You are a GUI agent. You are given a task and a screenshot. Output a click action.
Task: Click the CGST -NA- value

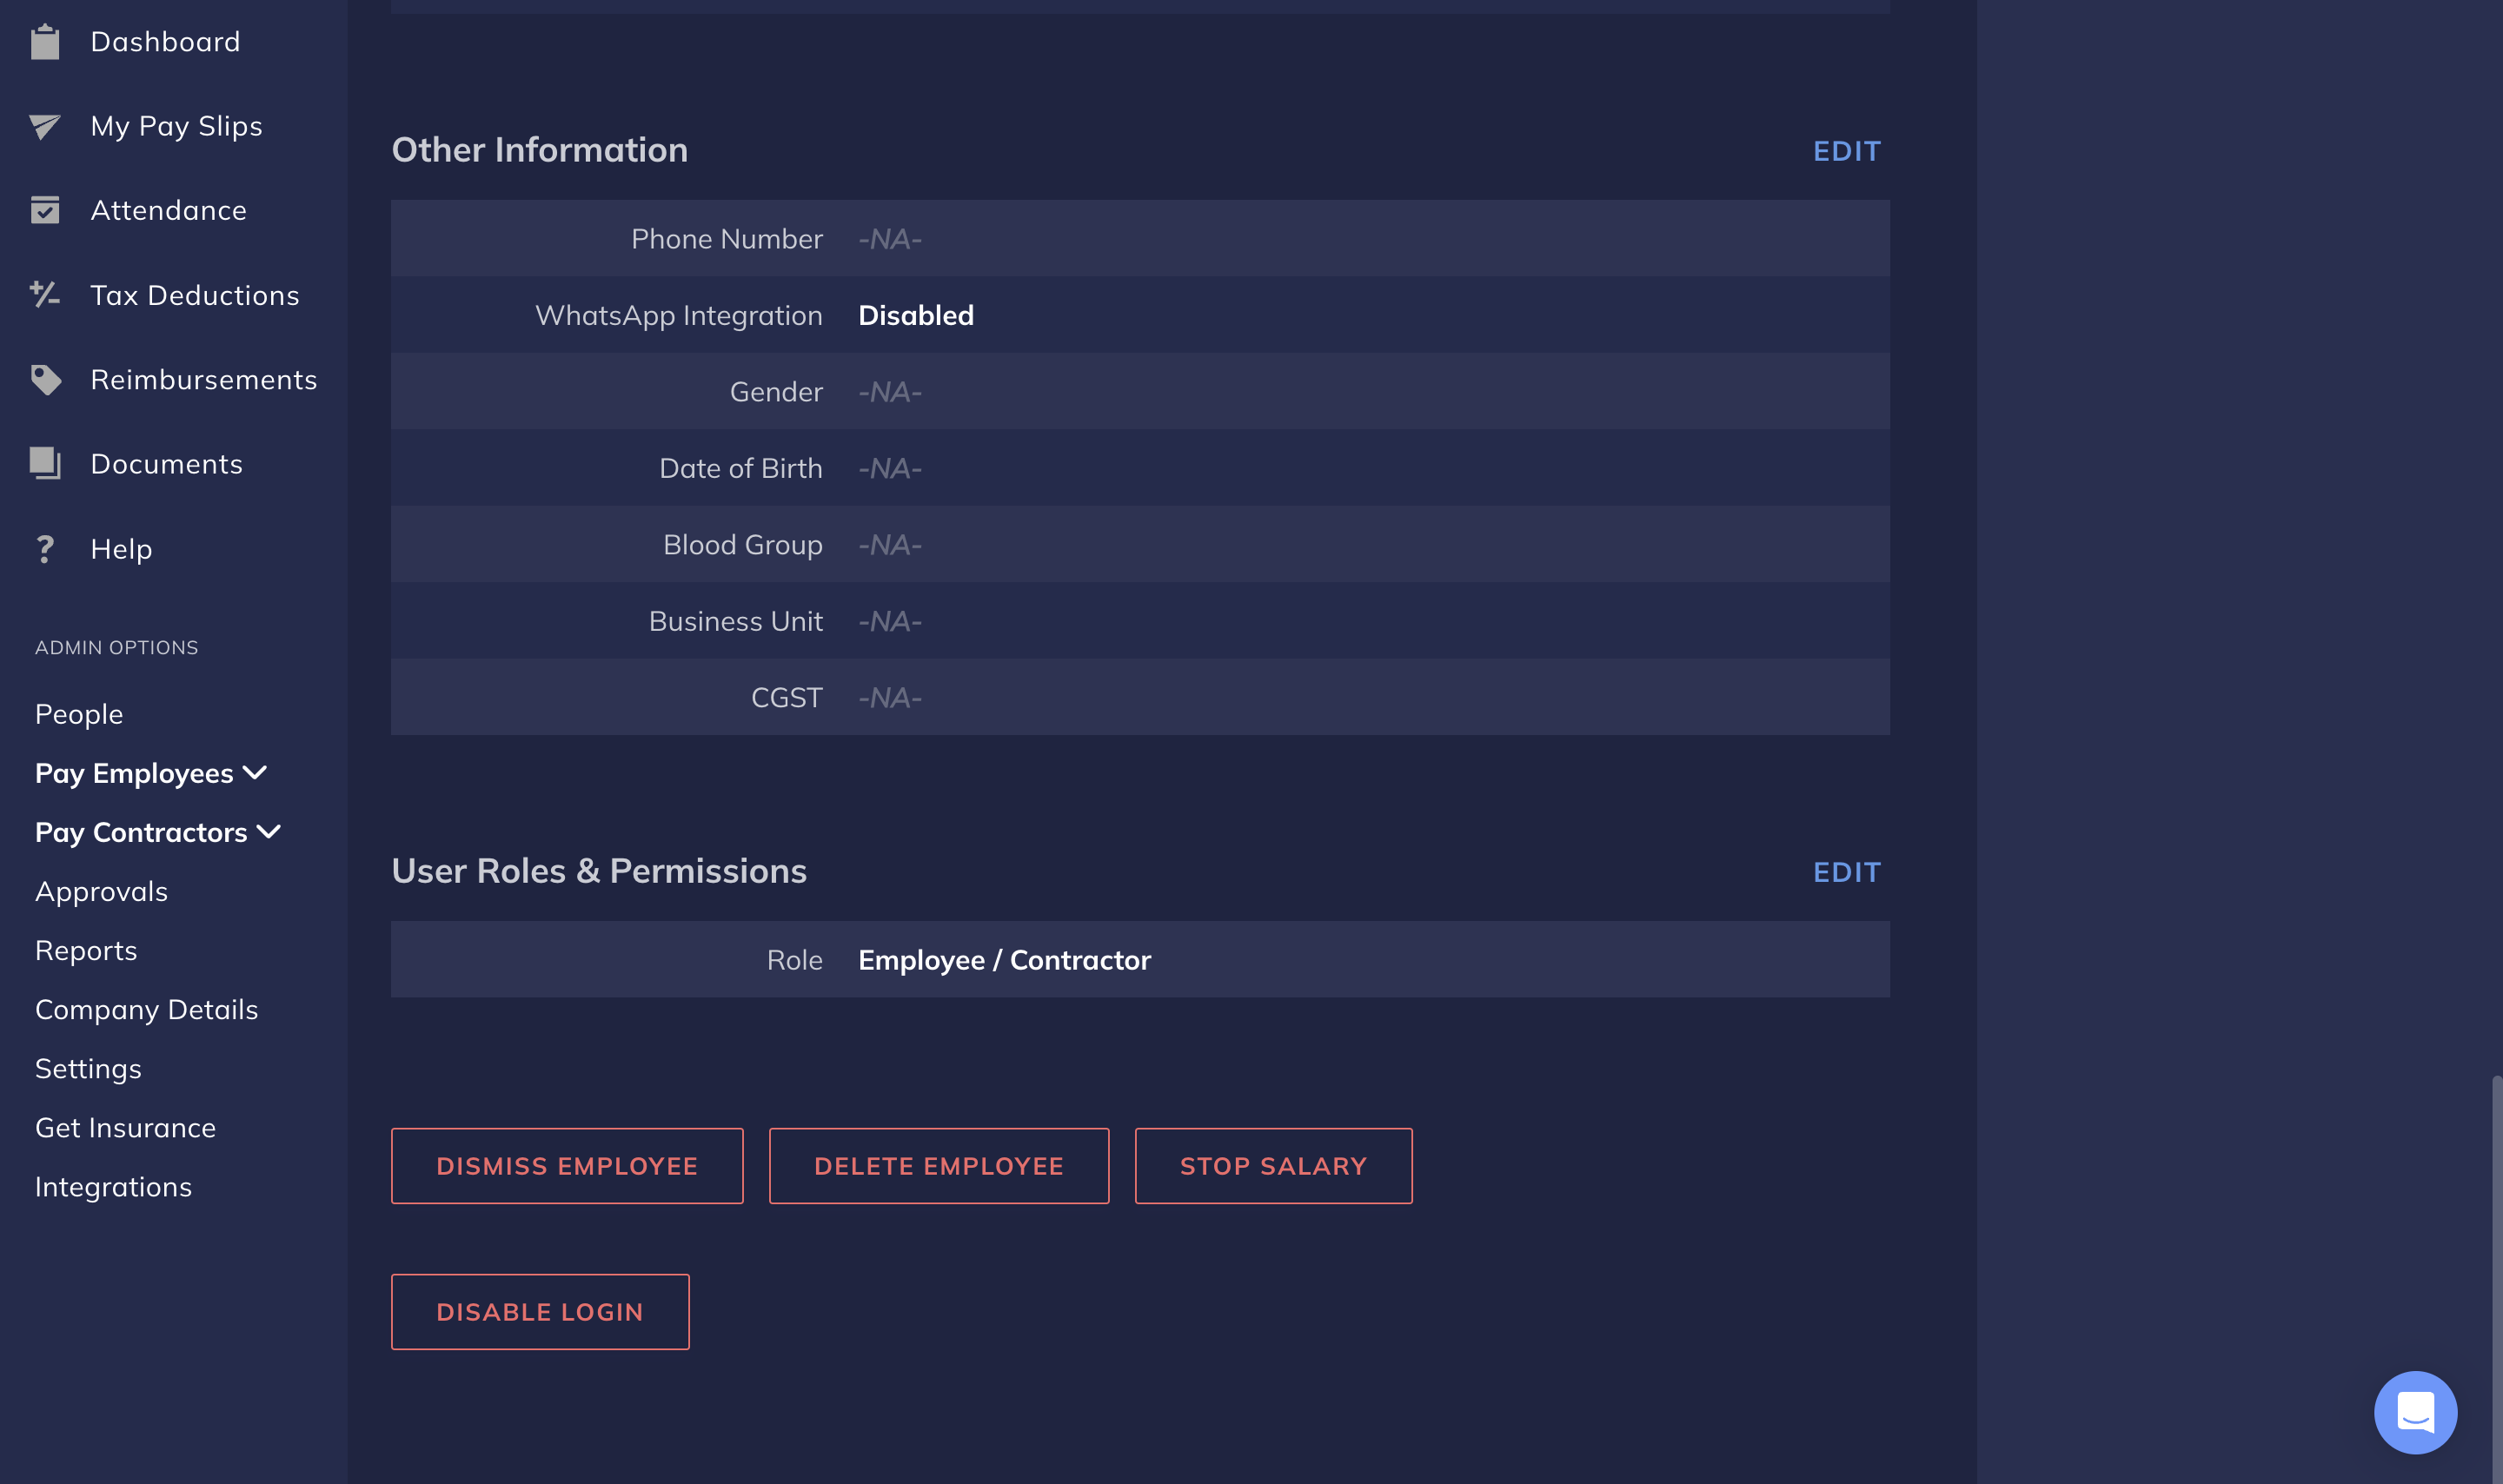[890, 698]
